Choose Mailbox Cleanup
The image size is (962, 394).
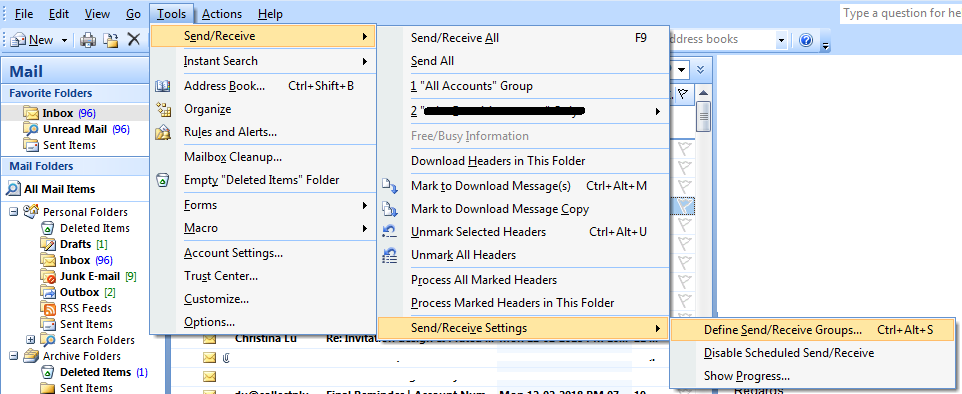click(263, 156)
